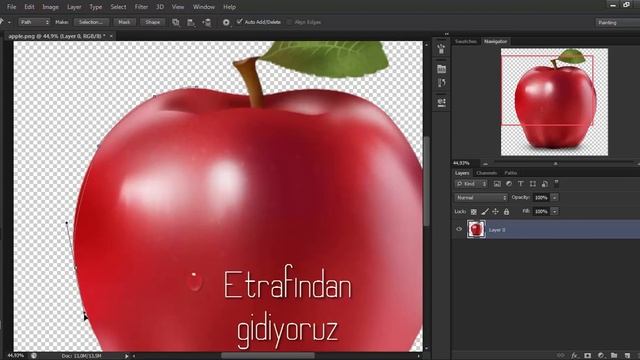This screenshot has width=640, height=360.
Task: Open the path alignment icon
Action: coord(191,22)
